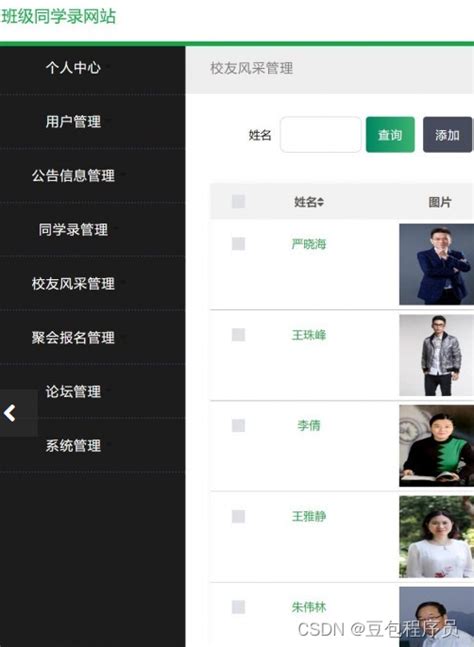
Task: Click the 添加 add button
Action: click(x=448, y=135)
